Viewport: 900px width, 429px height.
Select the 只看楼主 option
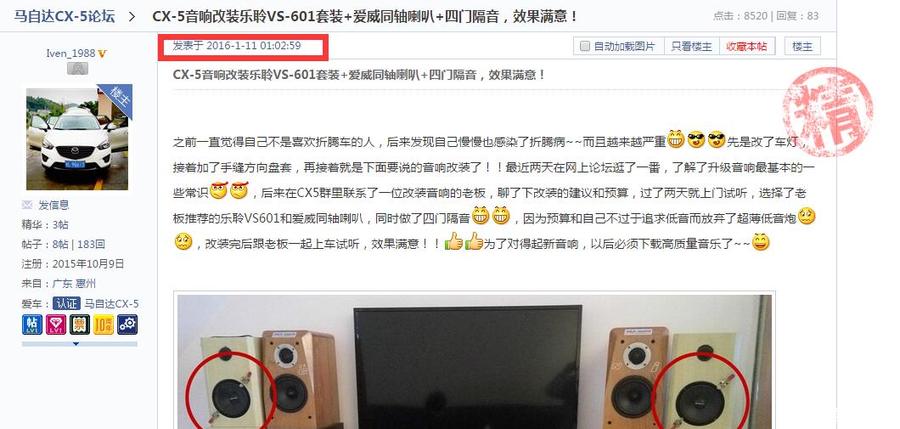tap(691, 47)
